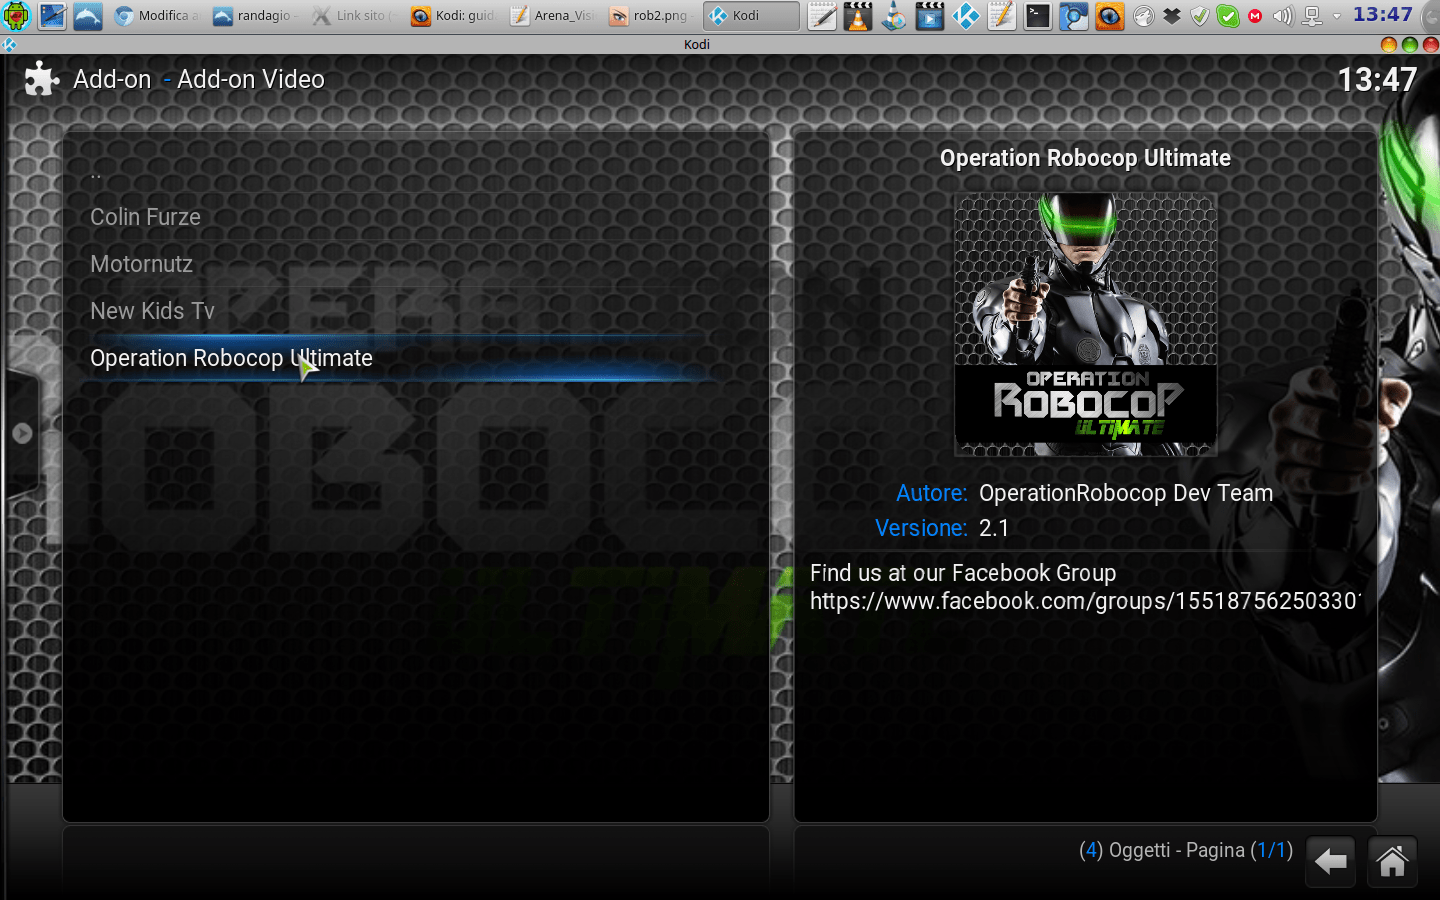1440x900 pixels.
Task: Open the MEGA tray icon
Action: (1255, 16)
